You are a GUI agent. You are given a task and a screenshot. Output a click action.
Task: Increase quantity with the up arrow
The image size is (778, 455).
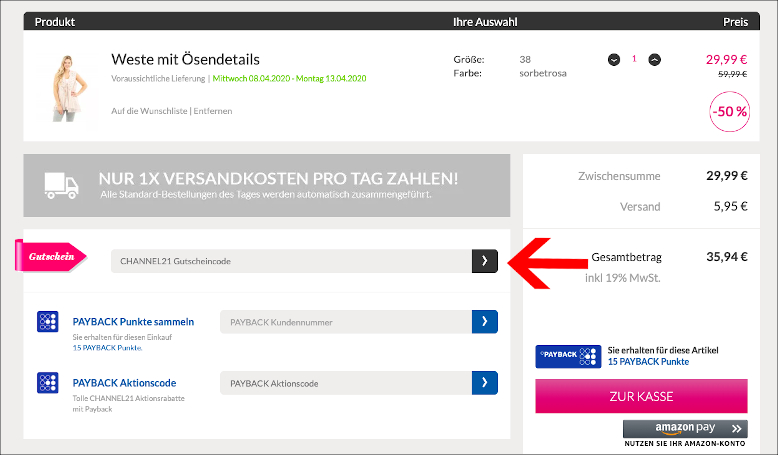pyautogui.click(x=654, y=60)
